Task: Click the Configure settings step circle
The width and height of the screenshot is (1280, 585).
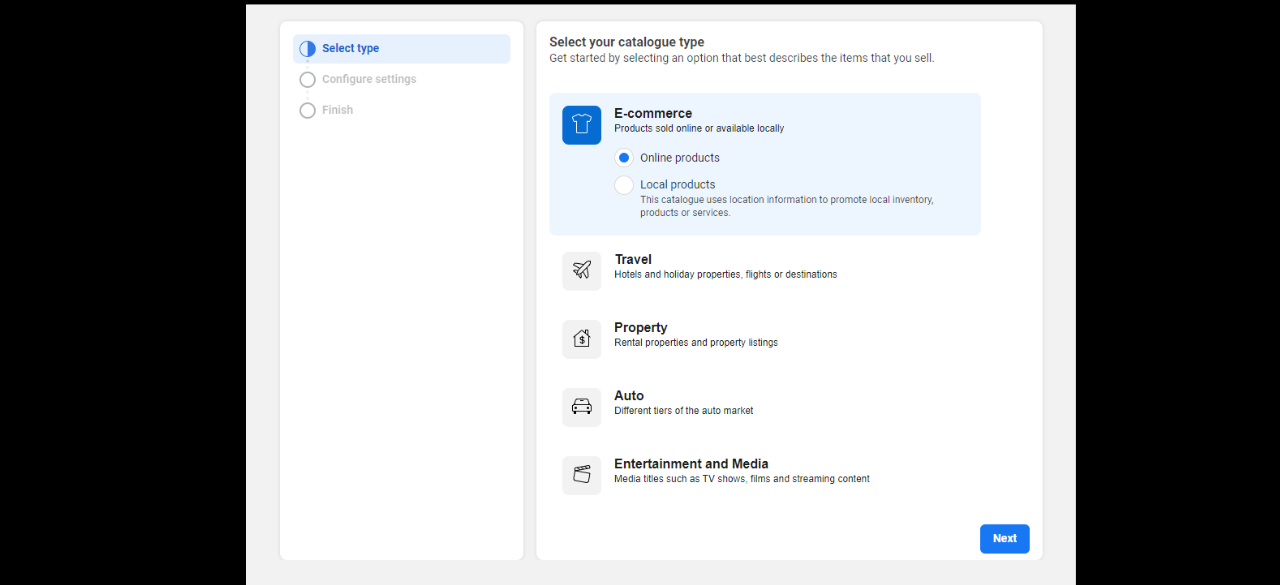Action: click(x=307, y=79)
